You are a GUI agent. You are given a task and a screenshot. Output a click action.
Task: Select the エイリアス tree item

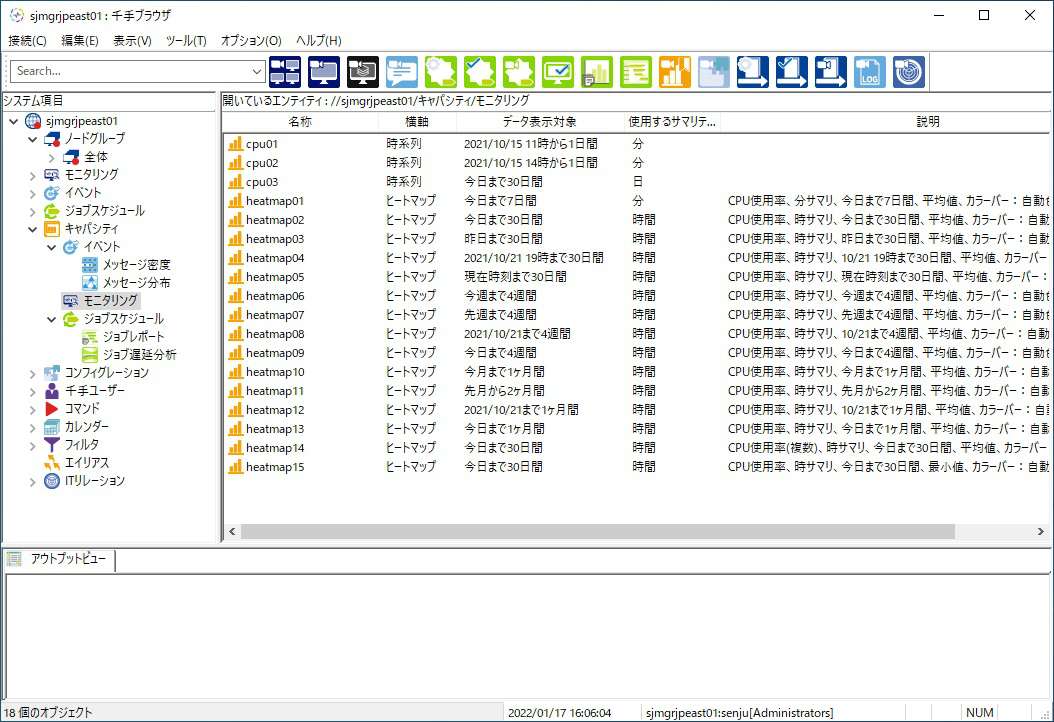click(87, 463)
